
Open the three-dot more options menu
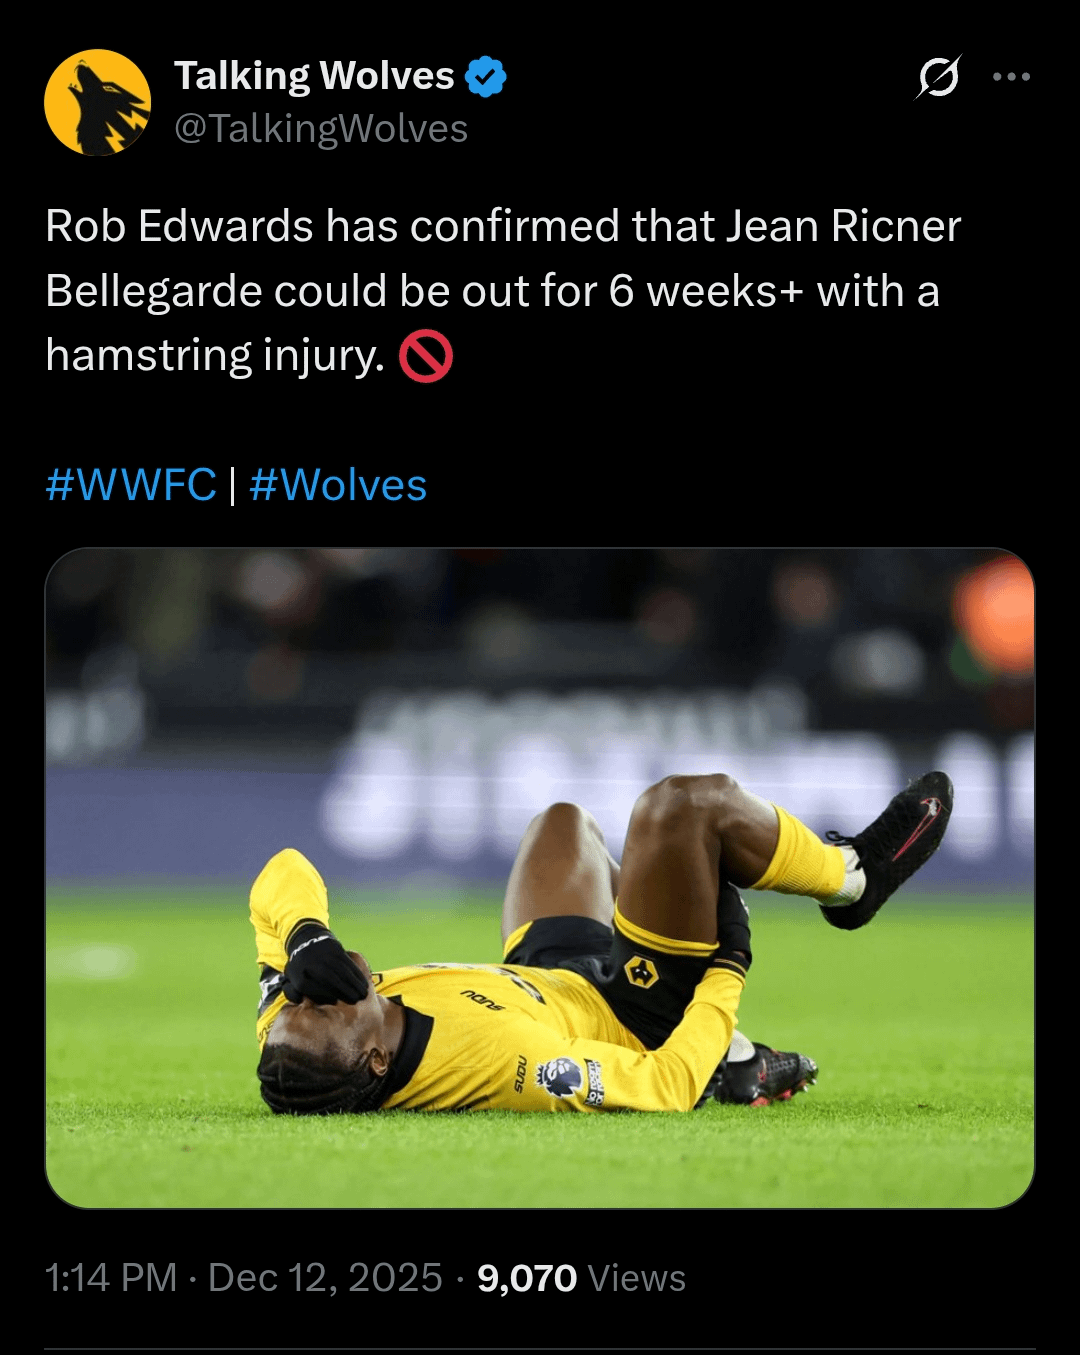(x=1011, y=77)
